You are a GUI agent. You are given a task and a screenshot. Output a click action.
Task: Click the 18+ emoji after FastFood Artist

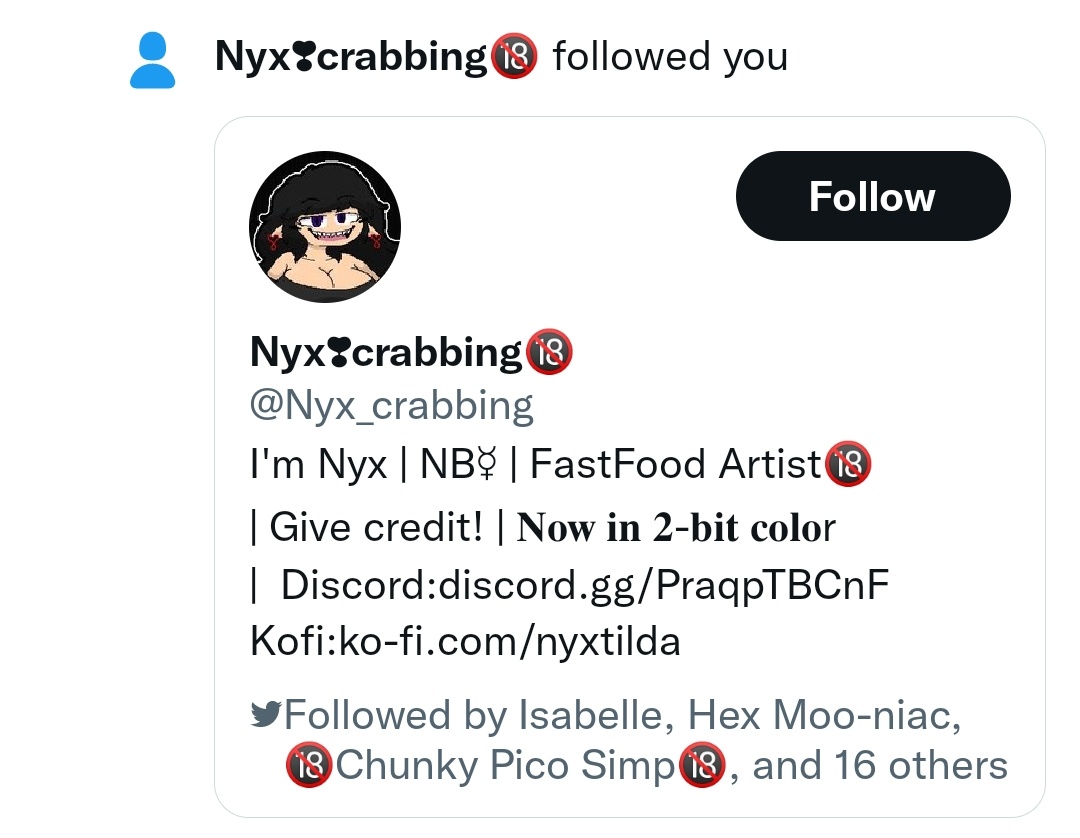849,464
